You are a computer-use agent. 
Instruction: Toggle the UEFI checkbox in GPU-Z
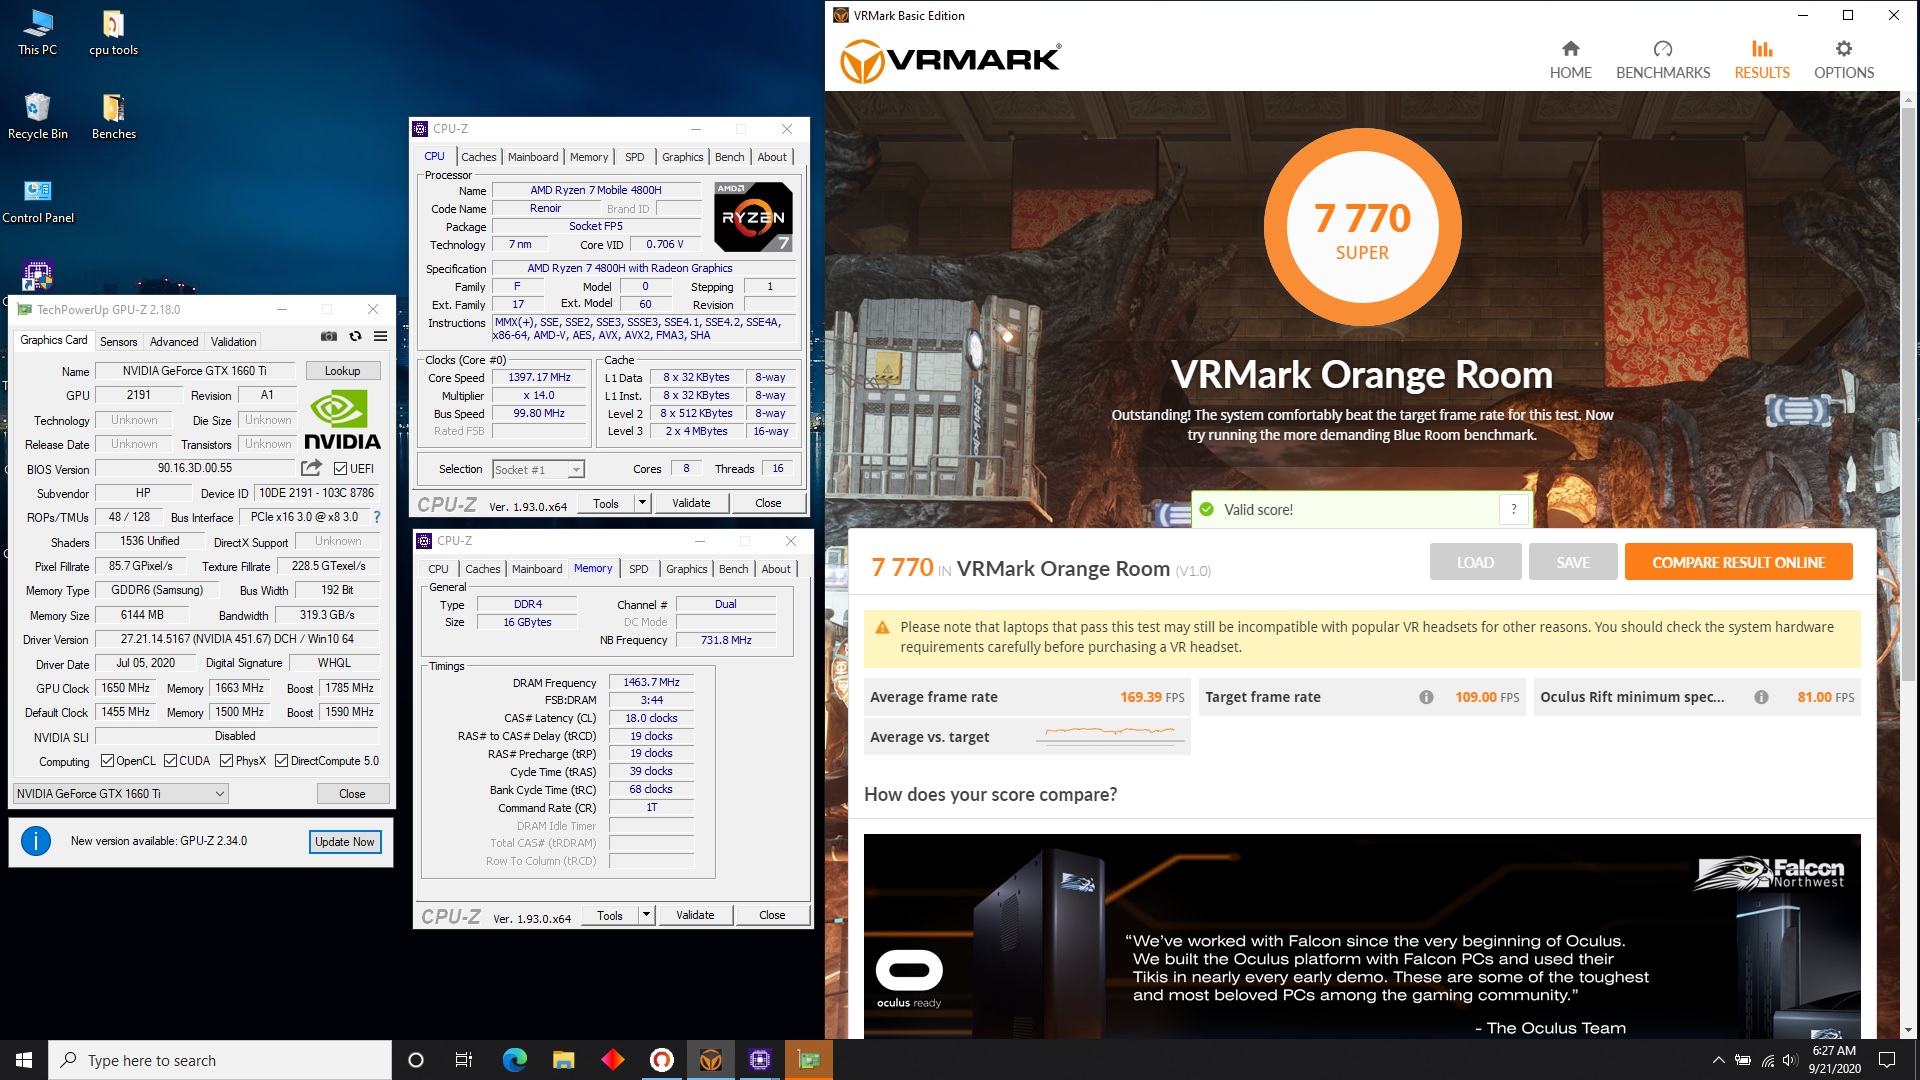click(340, 469)
